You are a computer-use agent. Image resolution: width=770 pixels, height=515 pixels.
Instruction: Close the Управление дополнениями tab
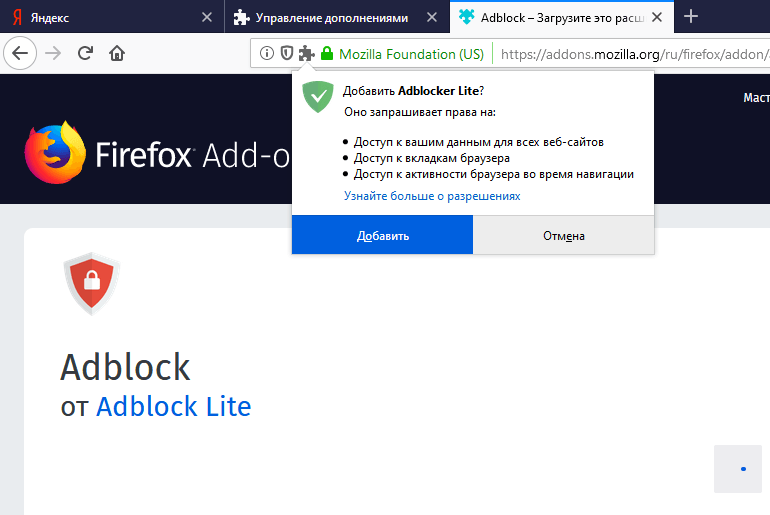point(432,17)
